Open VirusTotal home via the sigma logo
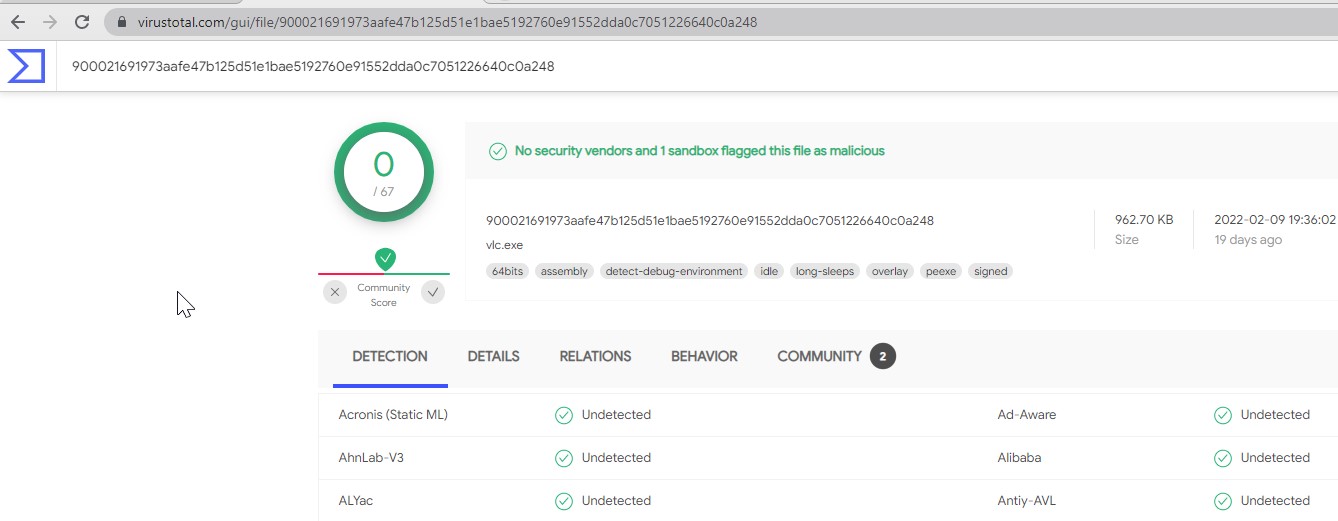 tap(27, 66)
